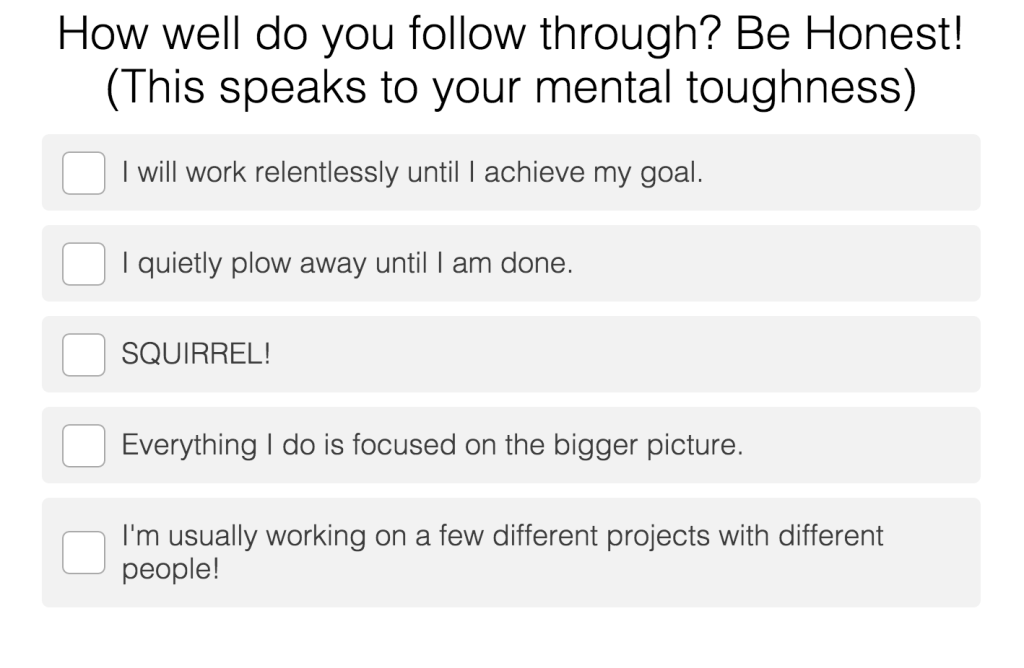The image size is (1024, 668).
Task: Click the words 'bigger picture.' in fourth option
Action: [648, 445]
